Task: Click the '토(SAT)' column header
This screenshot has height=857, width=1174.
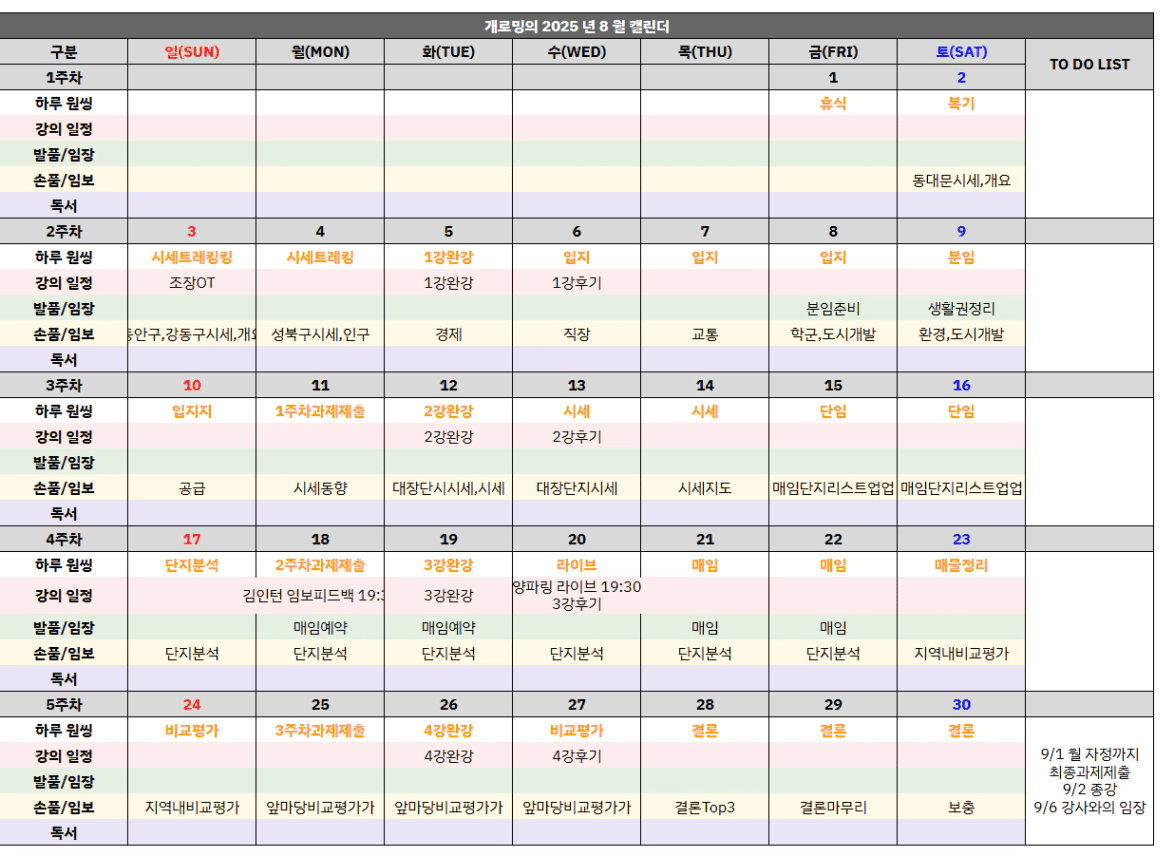Action: (x=961, y=52)
